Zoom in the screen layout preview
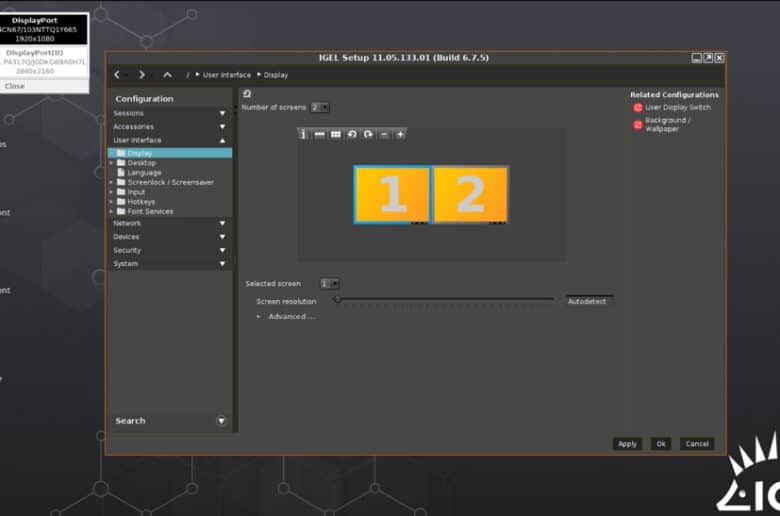 400,134
